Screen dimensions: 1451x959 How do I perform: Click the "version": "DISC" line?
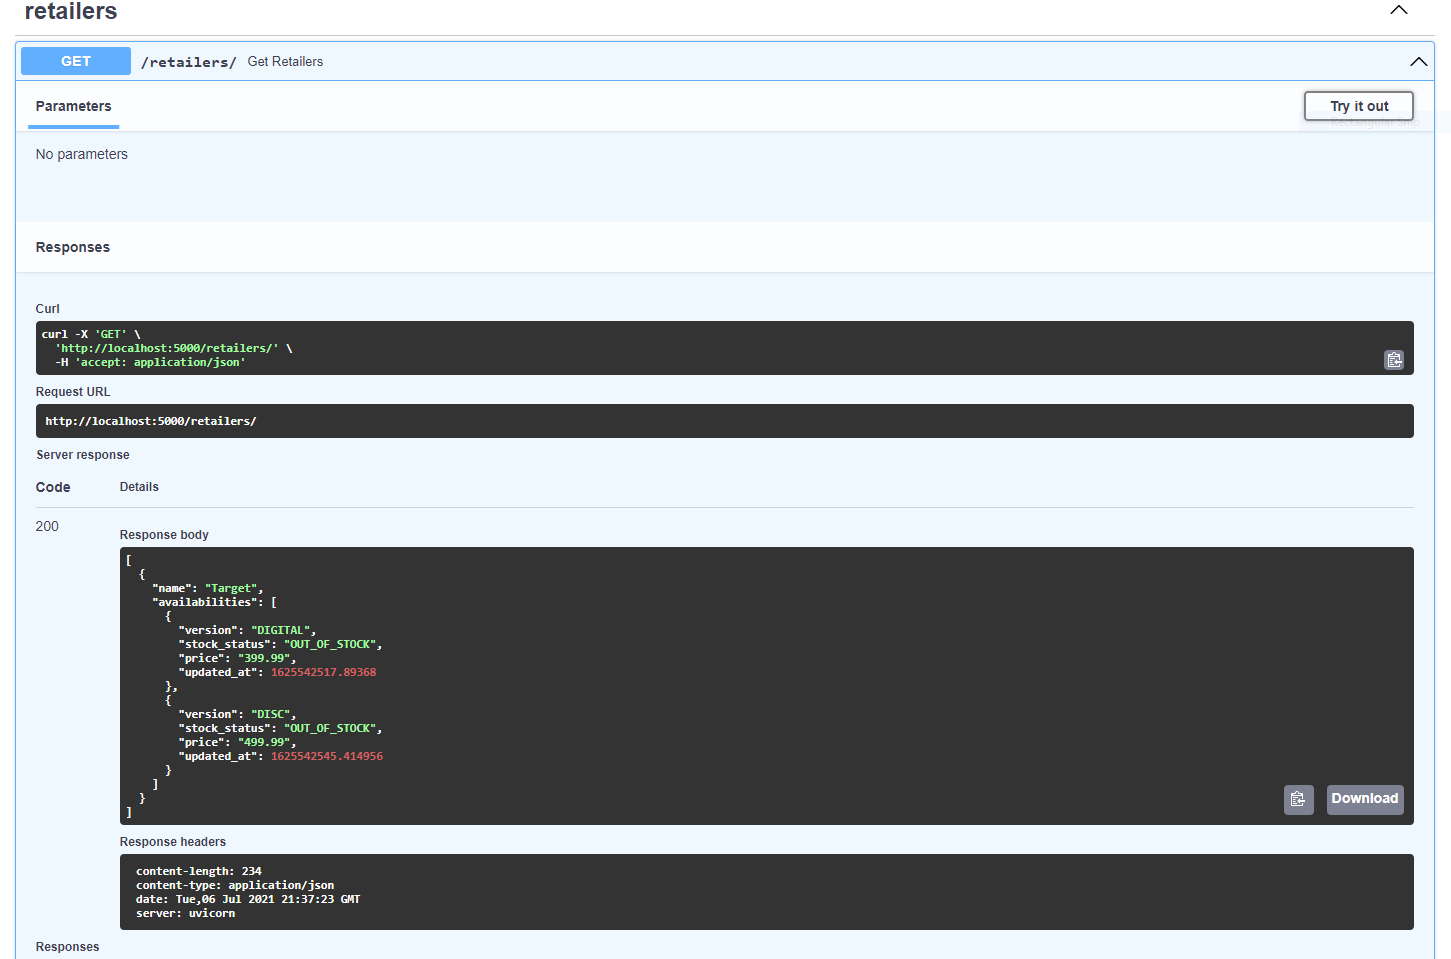click(237, 714)
